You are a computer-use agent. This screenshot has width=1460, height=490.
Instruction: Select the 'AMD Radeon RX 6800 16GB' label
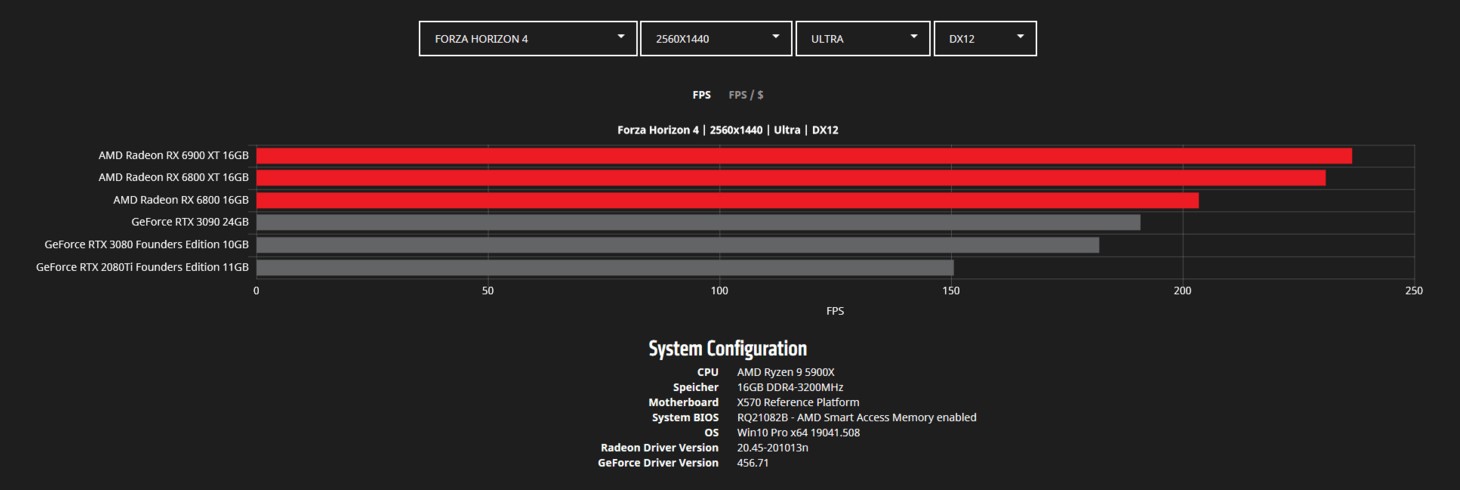(181, 200)
